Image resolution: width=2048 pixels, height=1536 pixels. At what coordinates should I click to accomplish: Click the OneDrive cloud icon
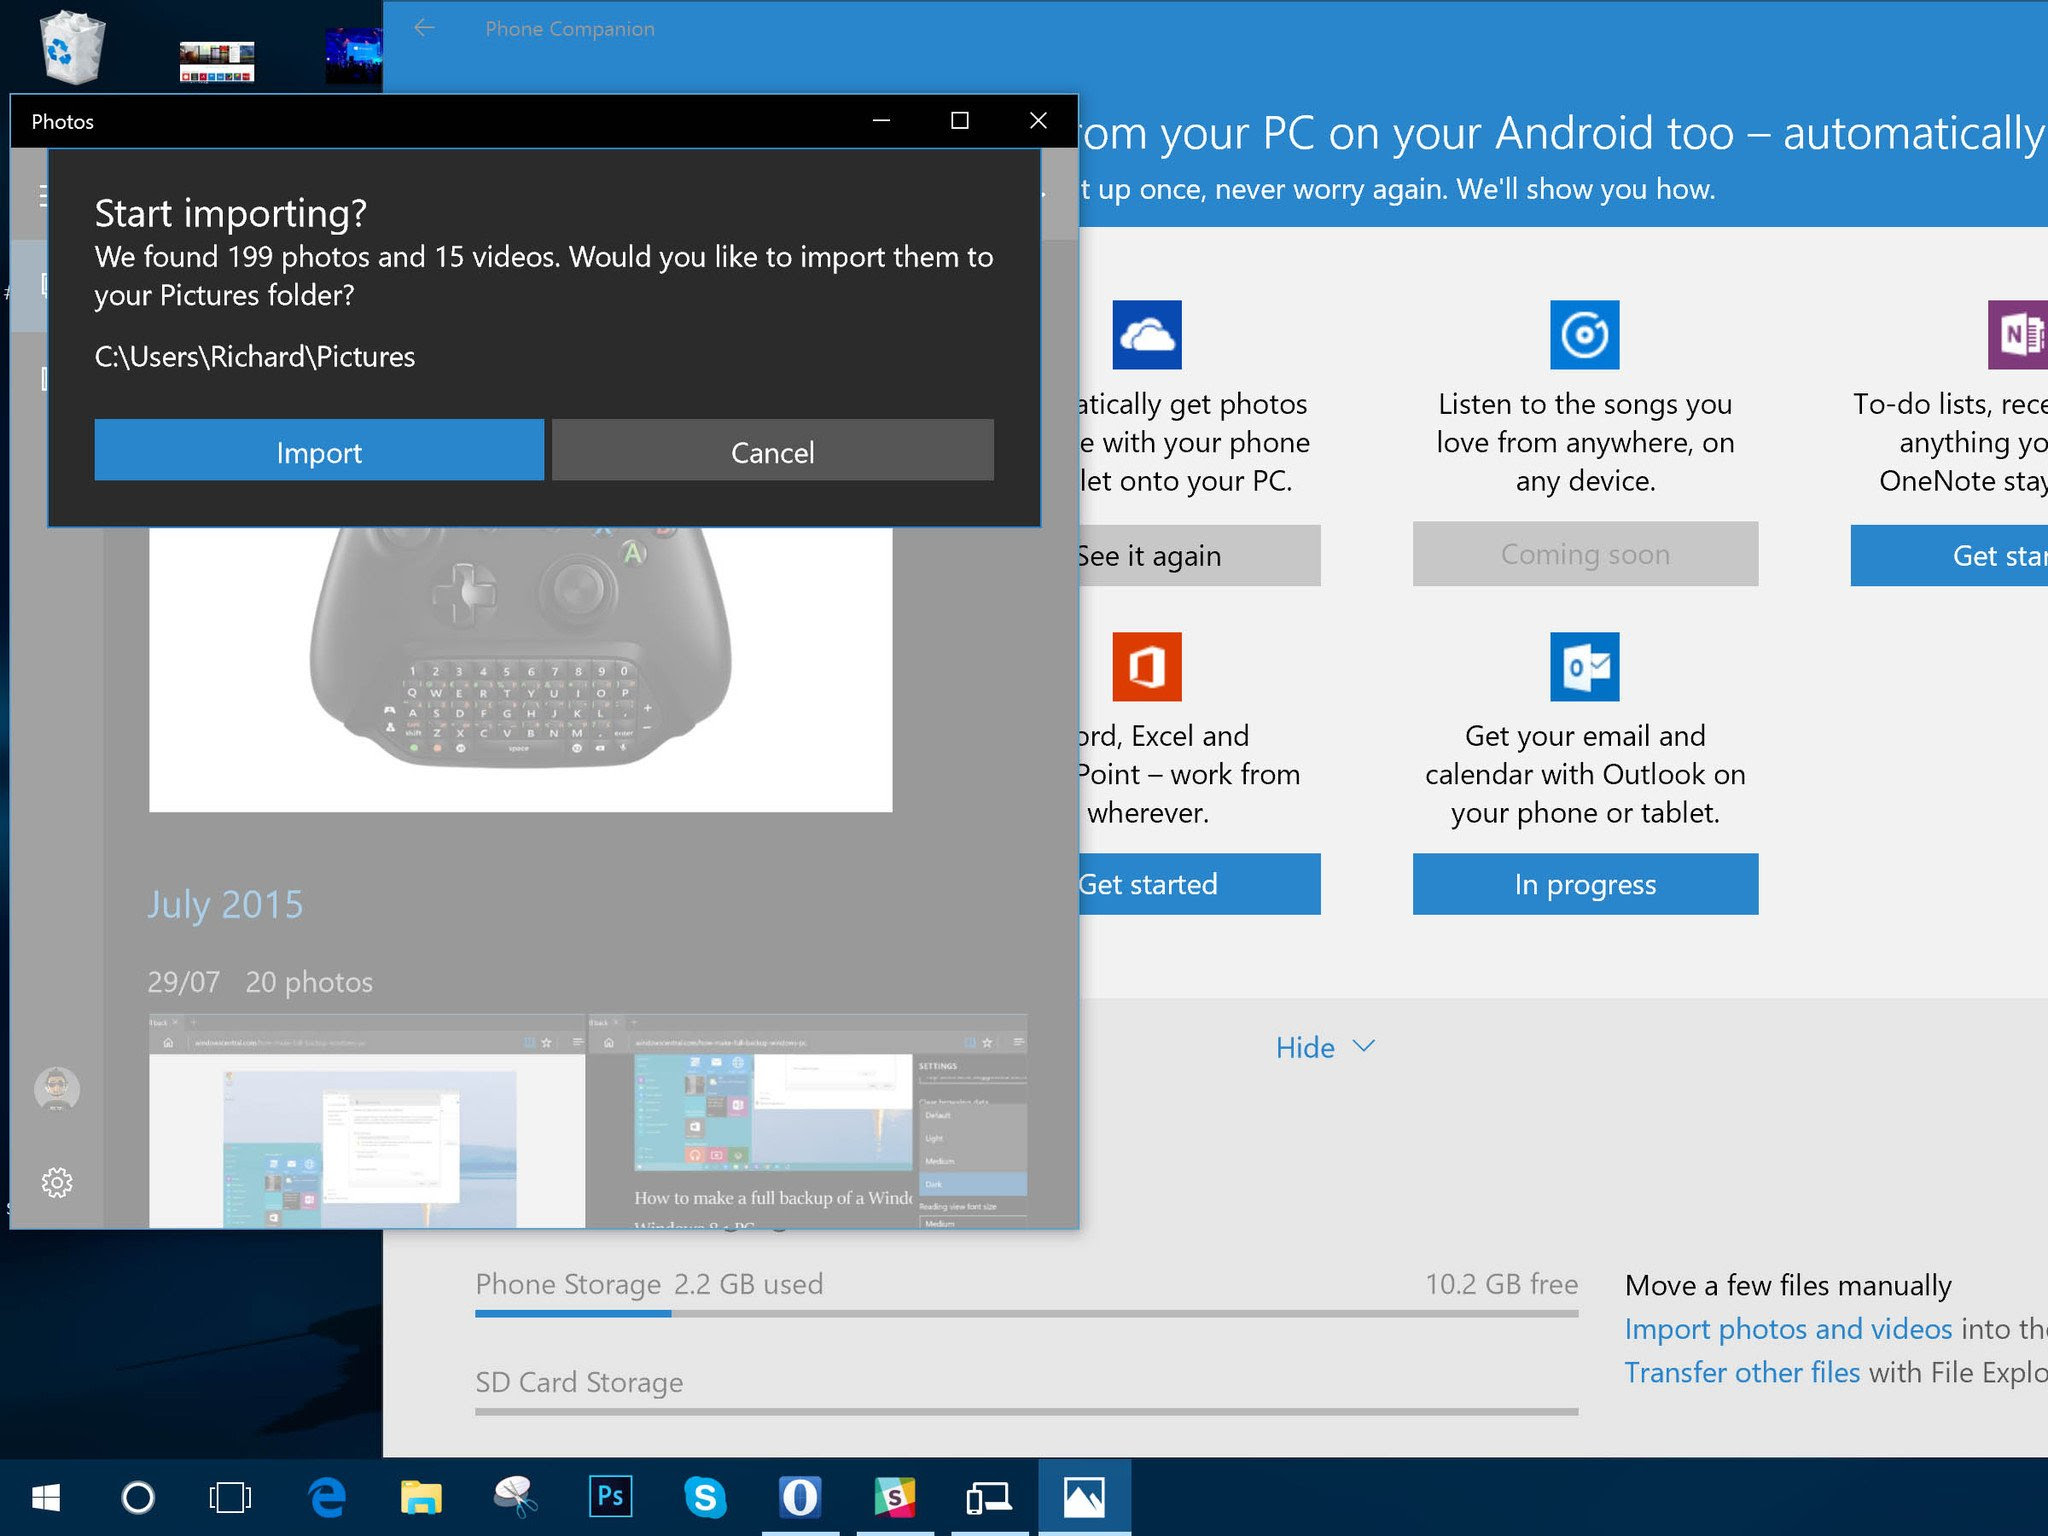1146,335
